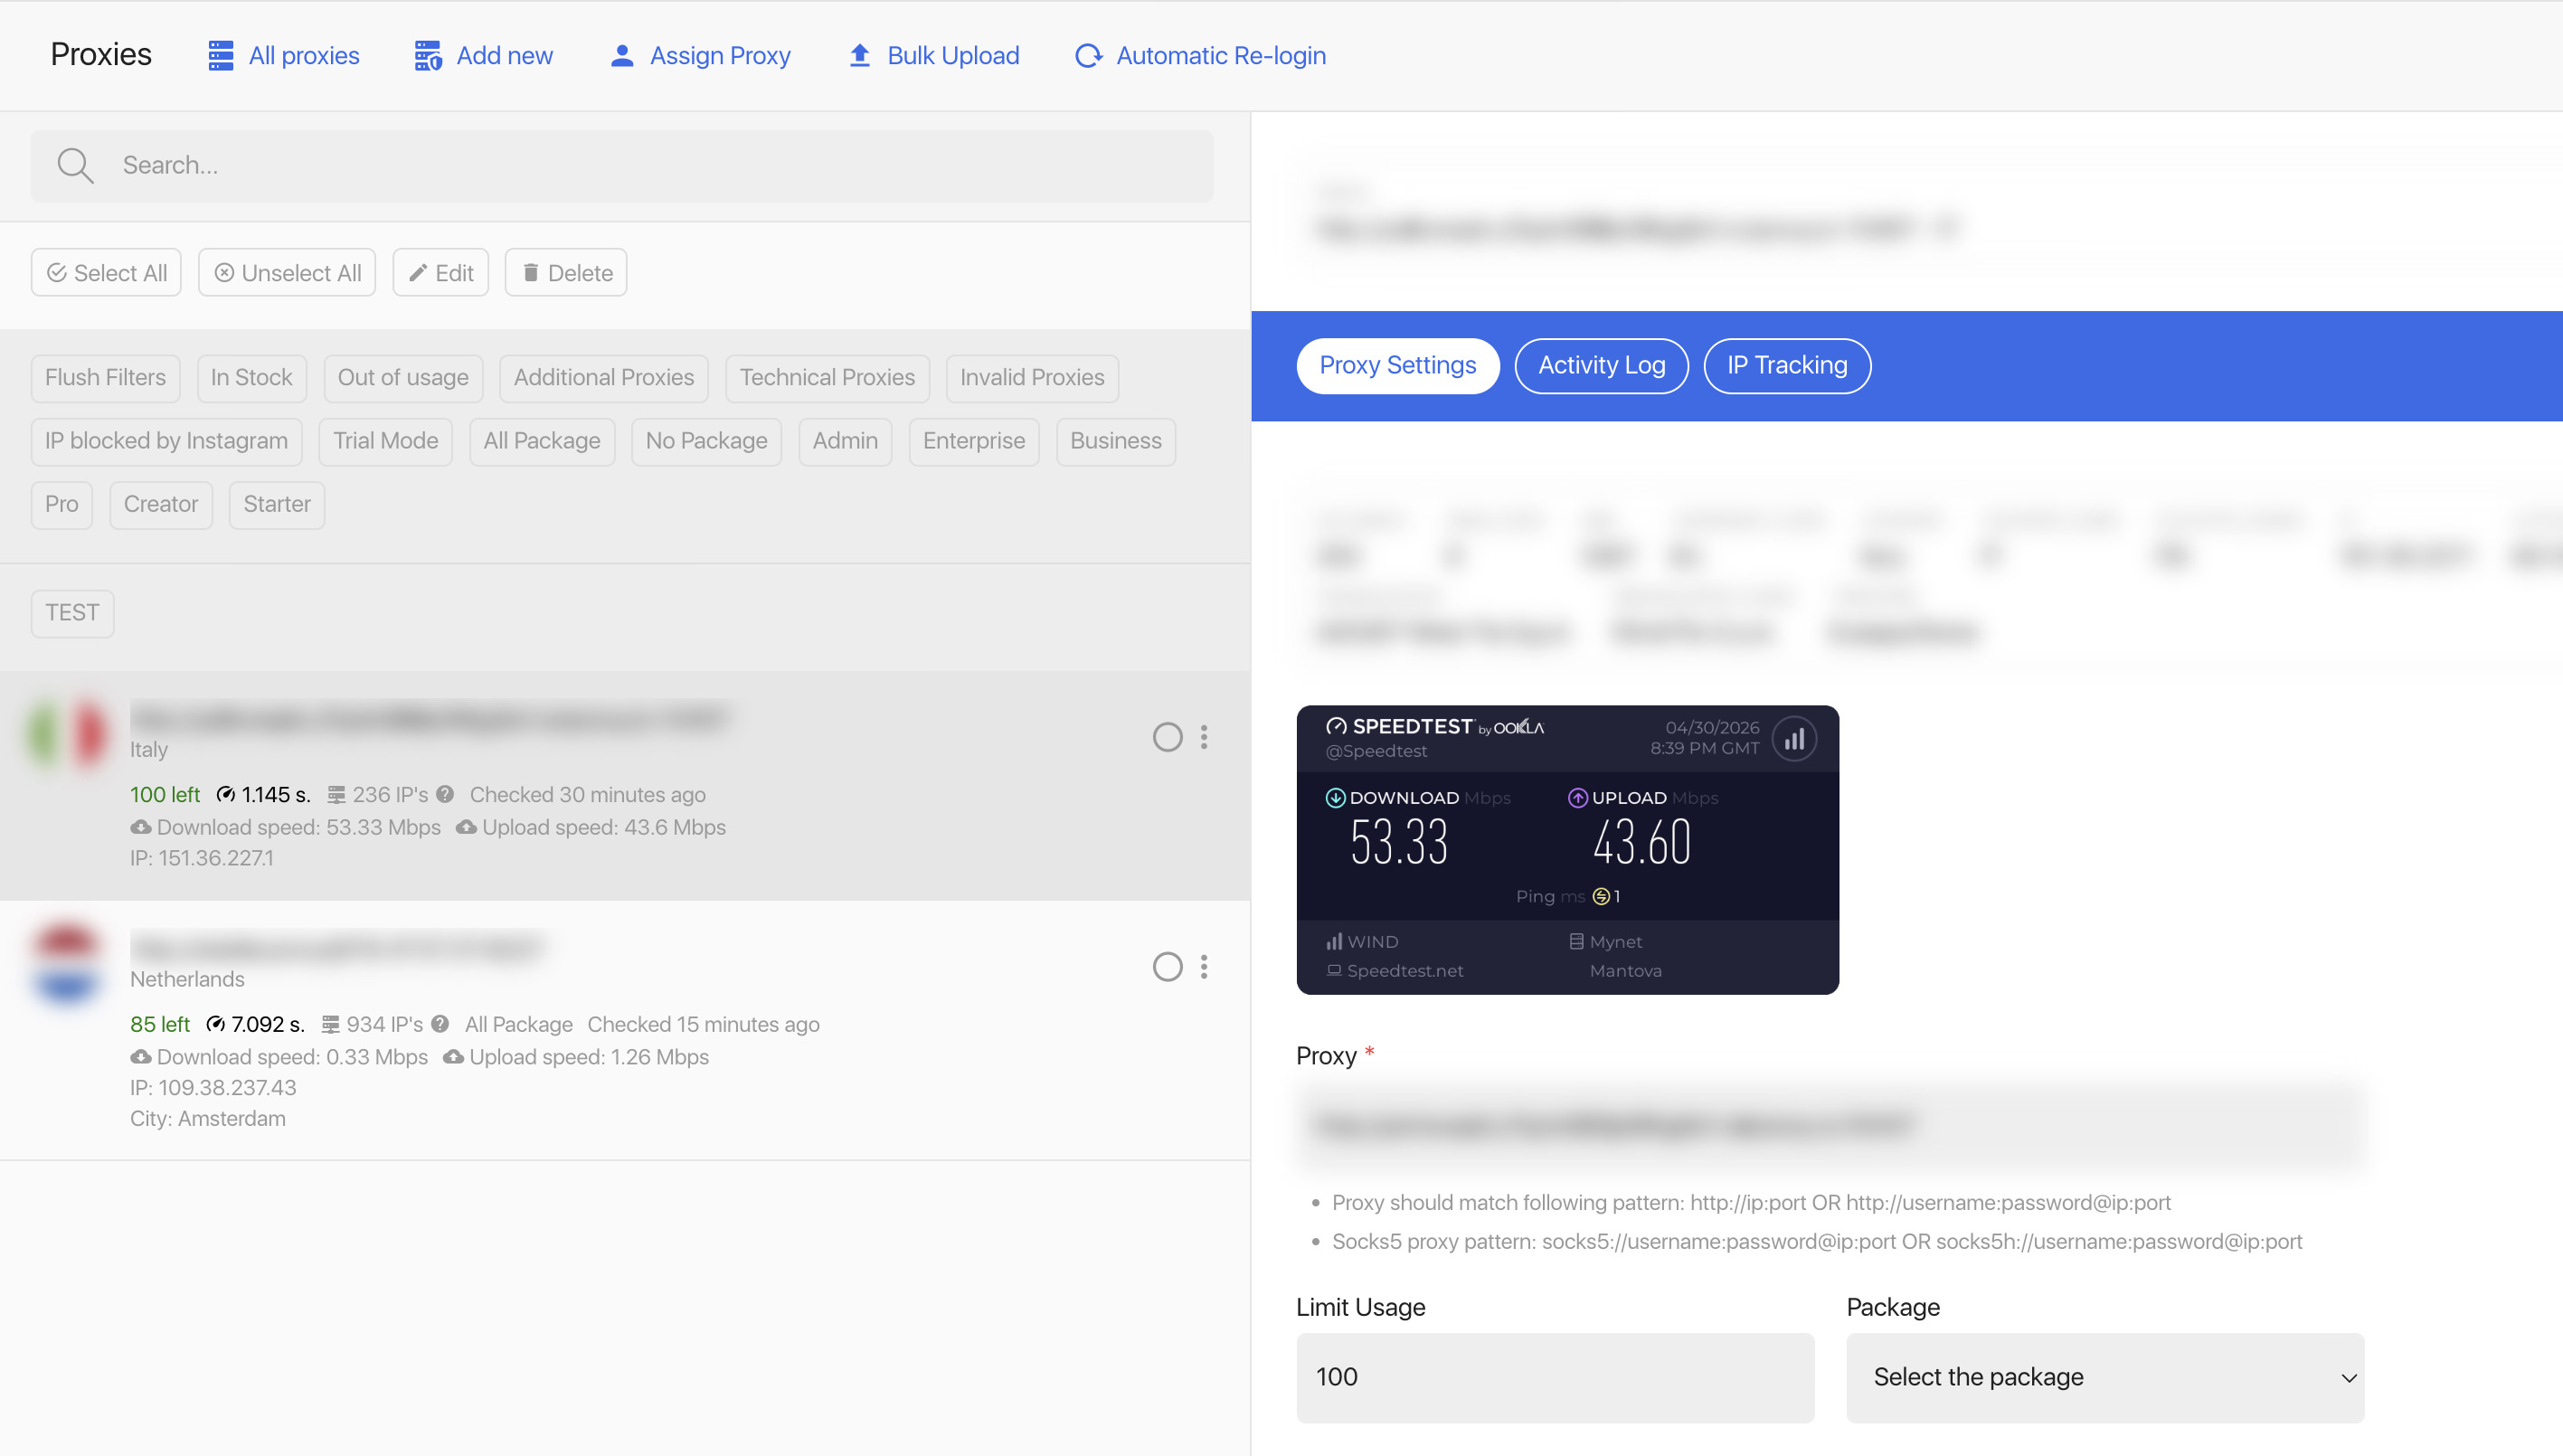Click the Limit Usage field showing 100
Screen dimensions: 2563x1456
tap(1555, 1378)
